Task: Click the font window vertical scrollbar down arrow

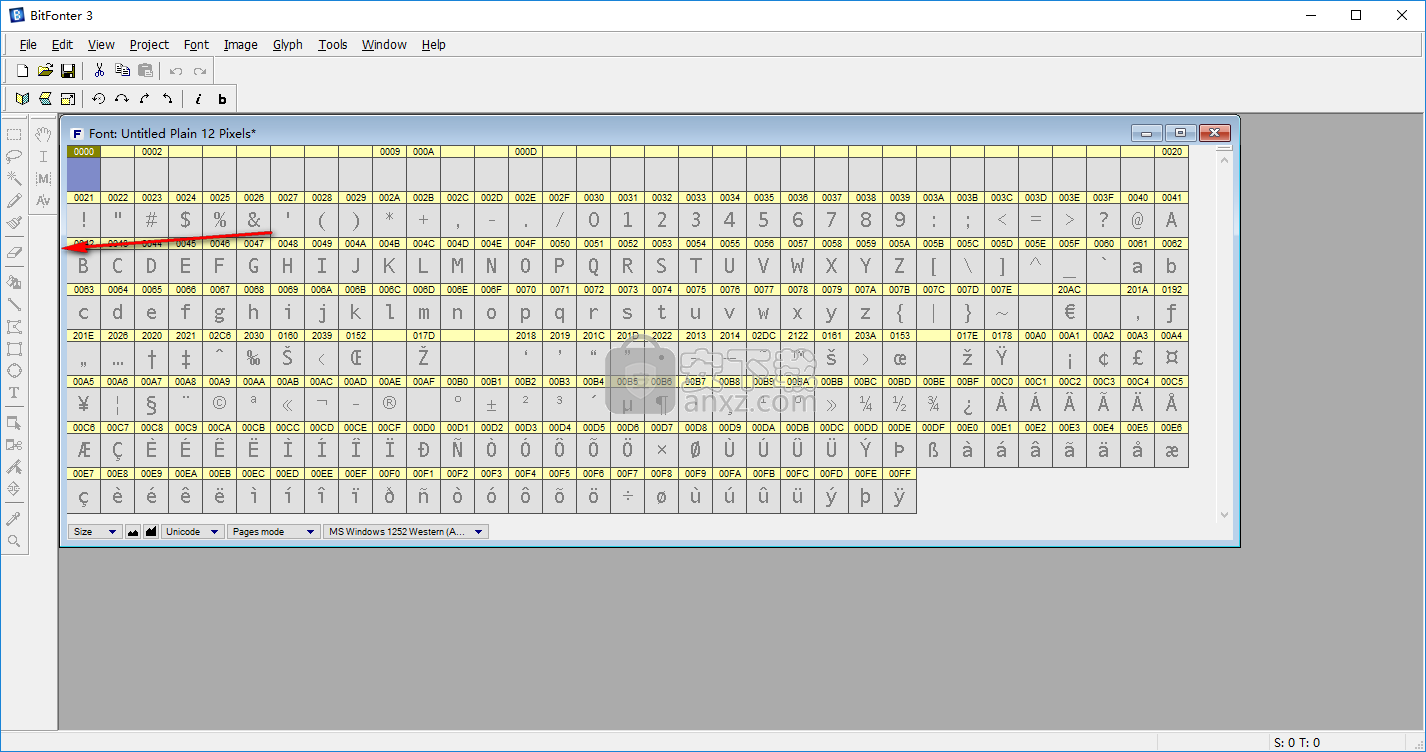Action: (x=1225, y=515)
